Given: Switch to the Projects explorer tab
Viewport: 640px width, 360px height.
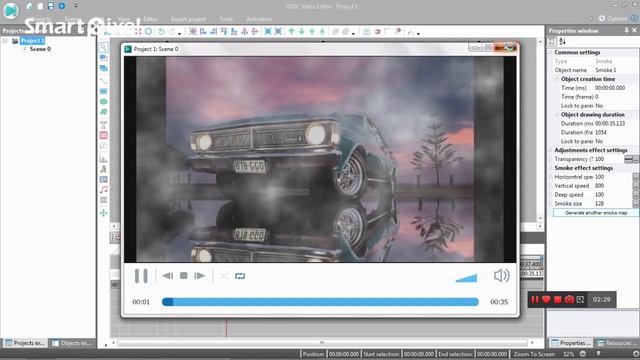Looking at the screenshot, I should 25,343.
